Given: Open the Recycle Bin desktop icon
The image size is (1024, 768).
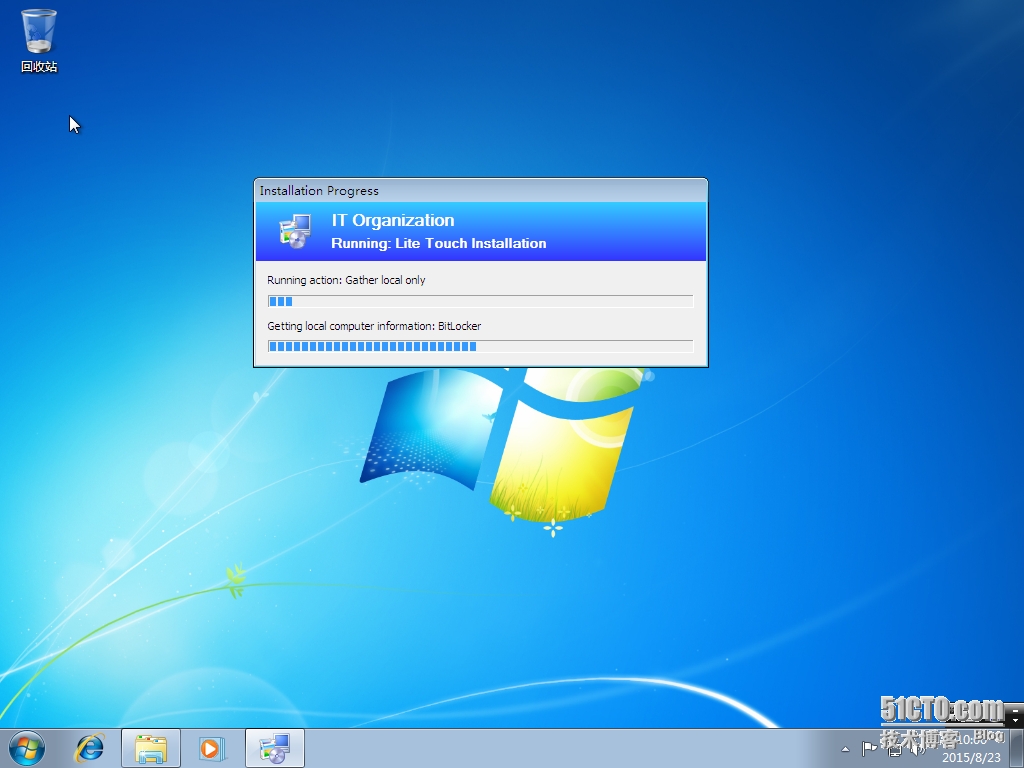Looking at the screenshot, I should 39,40.
